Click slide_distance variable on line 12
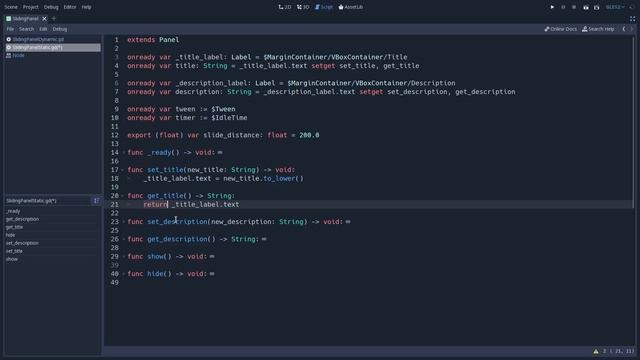 tap(231, 135)
